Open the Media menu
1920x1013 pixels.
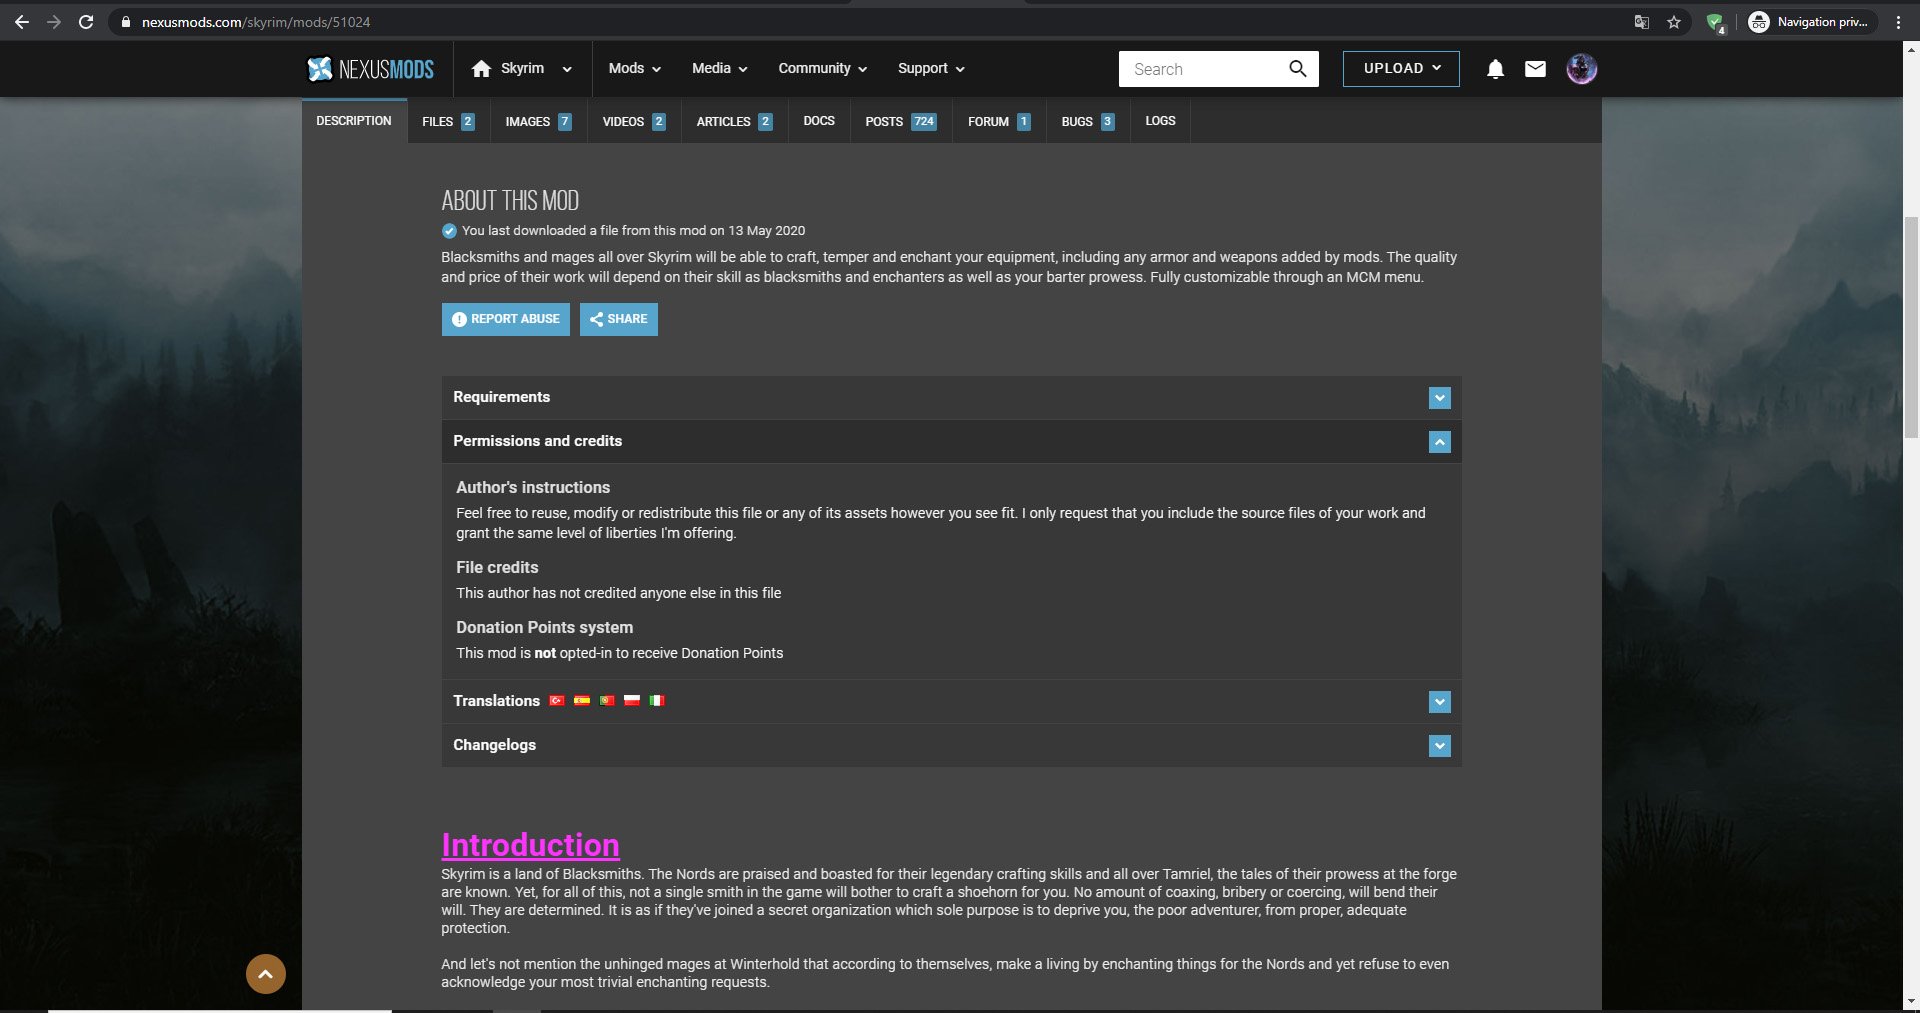point(720,69)
